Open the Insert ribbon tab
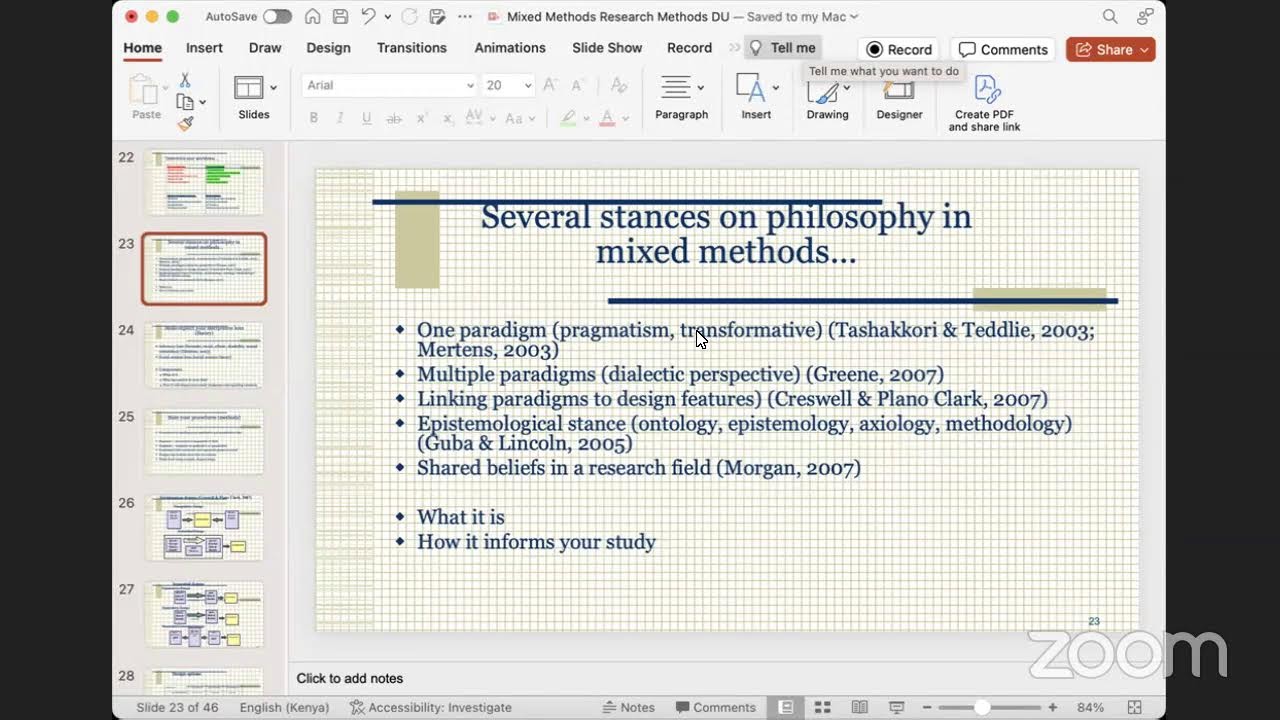1280x720 pixels. tap(204, 48)
